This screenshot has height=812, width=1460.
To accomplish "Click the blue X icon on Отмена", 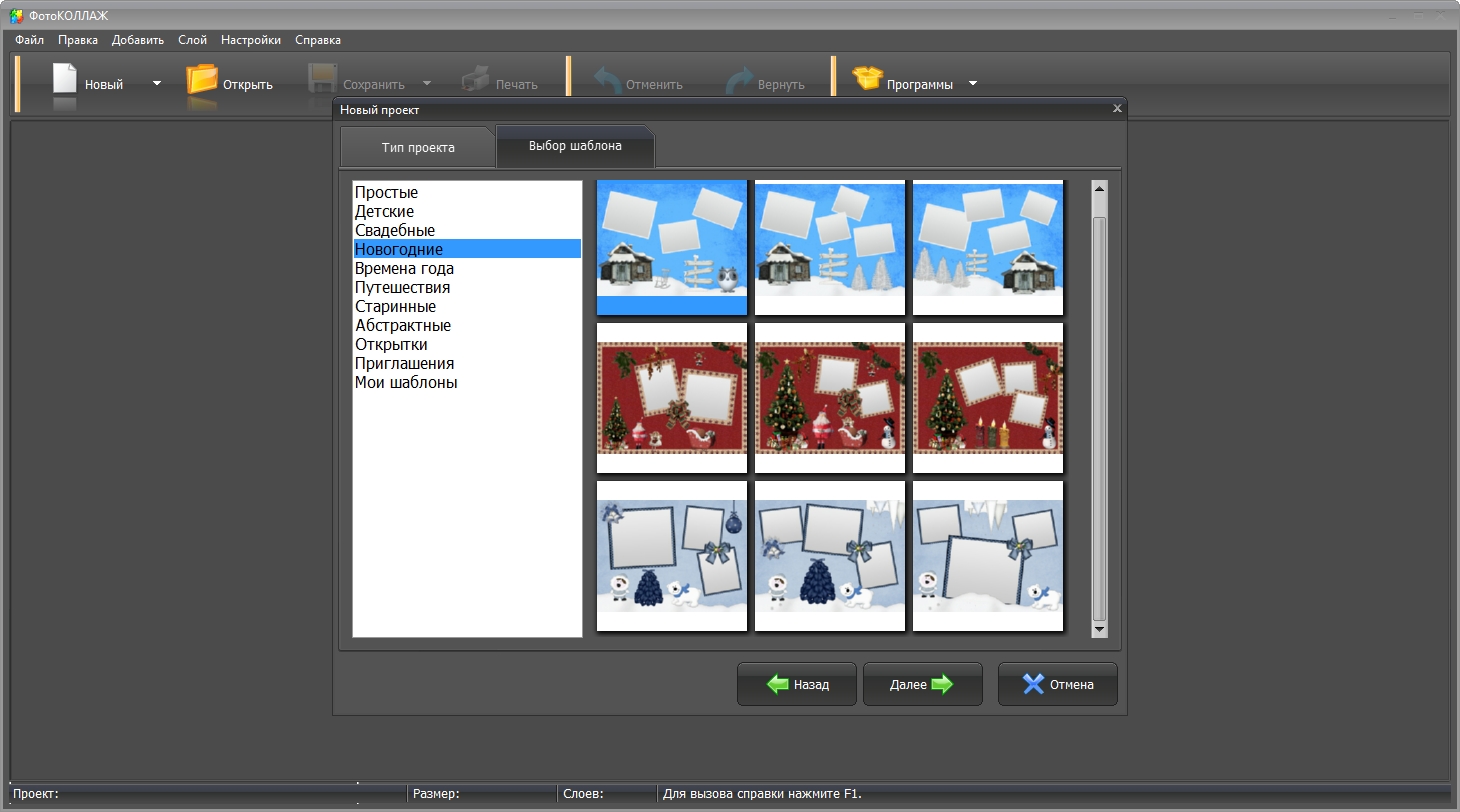I will coord(1033,685).
